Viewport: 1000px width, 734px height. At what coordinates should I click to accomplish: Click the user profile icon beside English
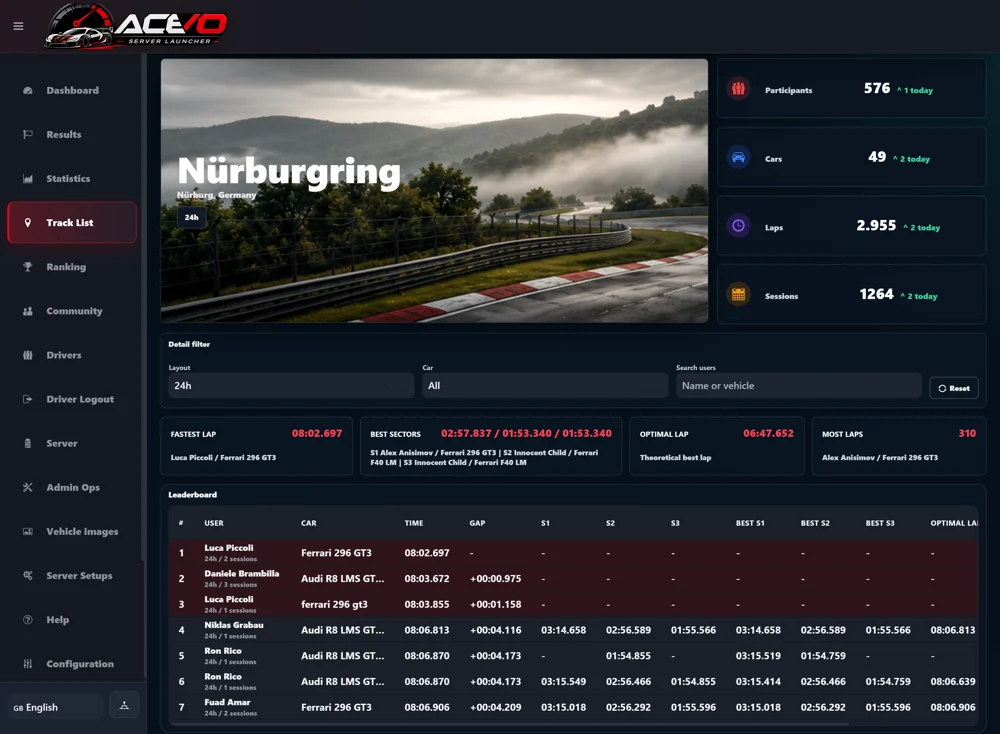point(124,705)
